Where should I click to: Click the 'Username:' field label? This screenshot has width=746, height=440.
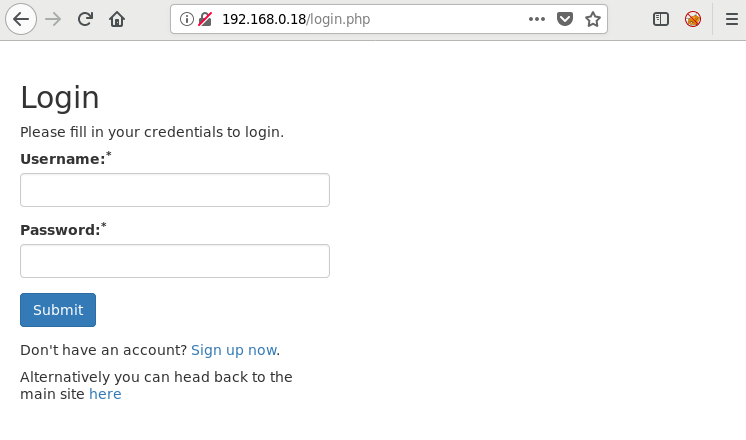coord(62,159)
